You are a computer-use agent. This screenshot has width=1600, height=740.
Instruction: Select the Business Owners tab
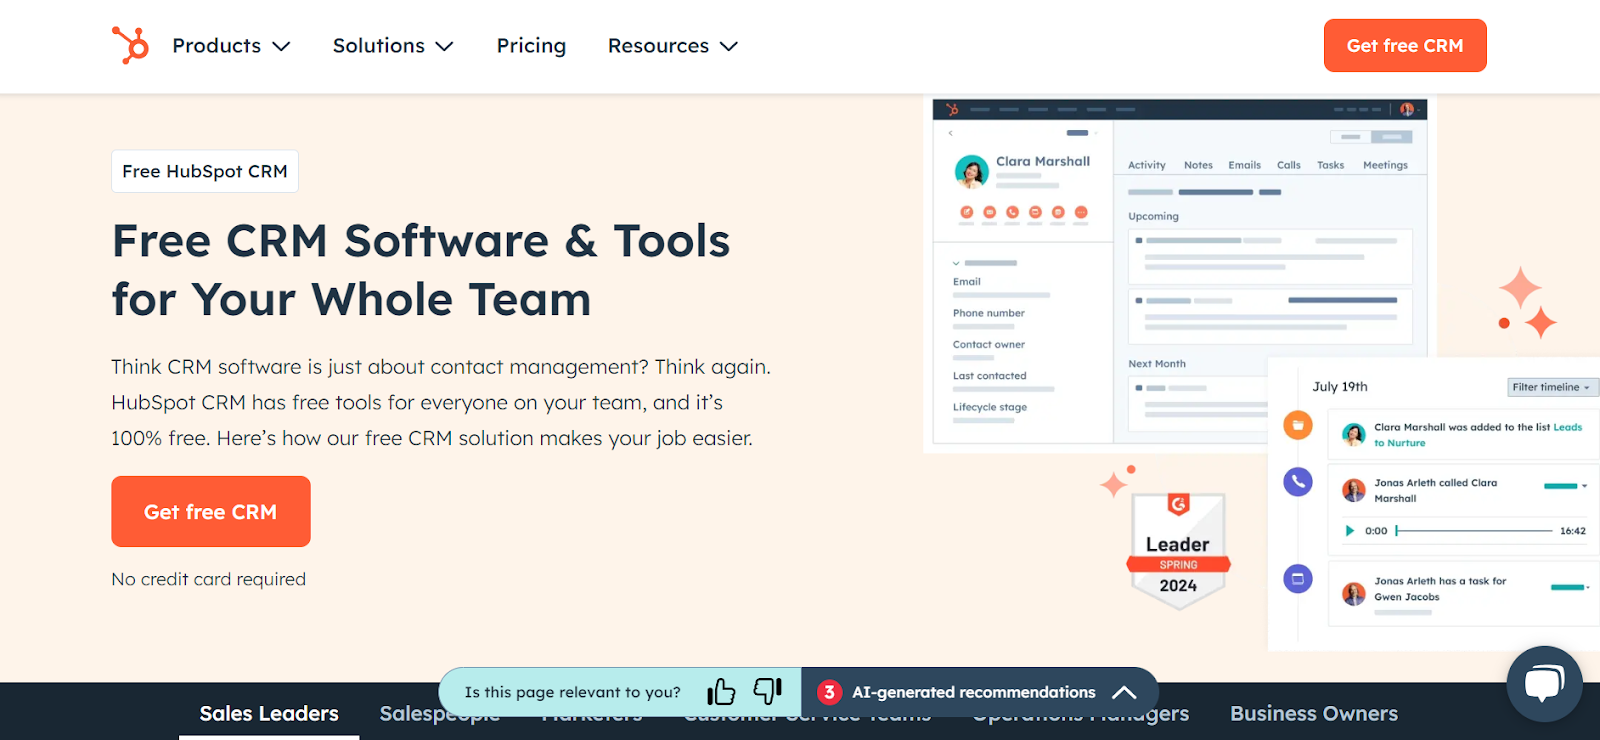(1314, 714)
